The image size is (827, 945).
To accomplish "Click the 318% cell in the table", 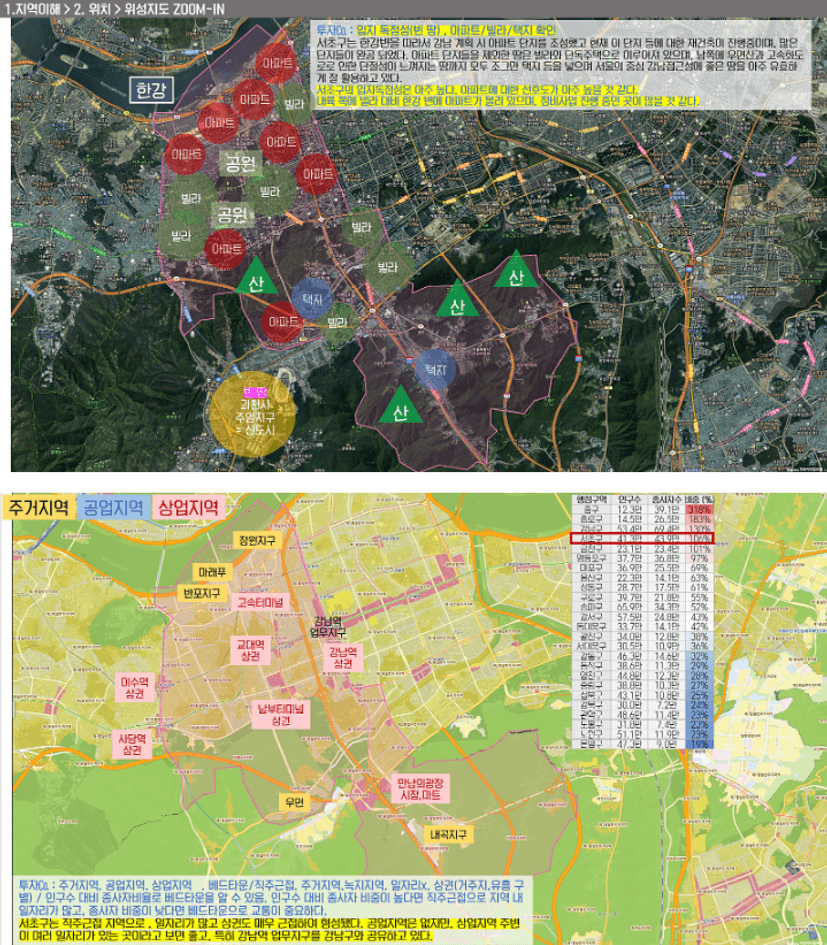I will pyautogui.click(x=699, y=509).
